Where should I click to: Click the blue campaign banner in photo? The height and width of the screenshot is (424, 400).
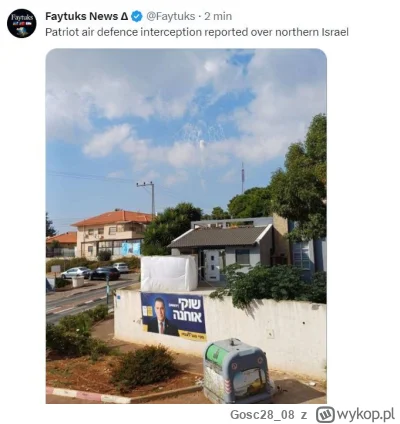pos(173,316)
